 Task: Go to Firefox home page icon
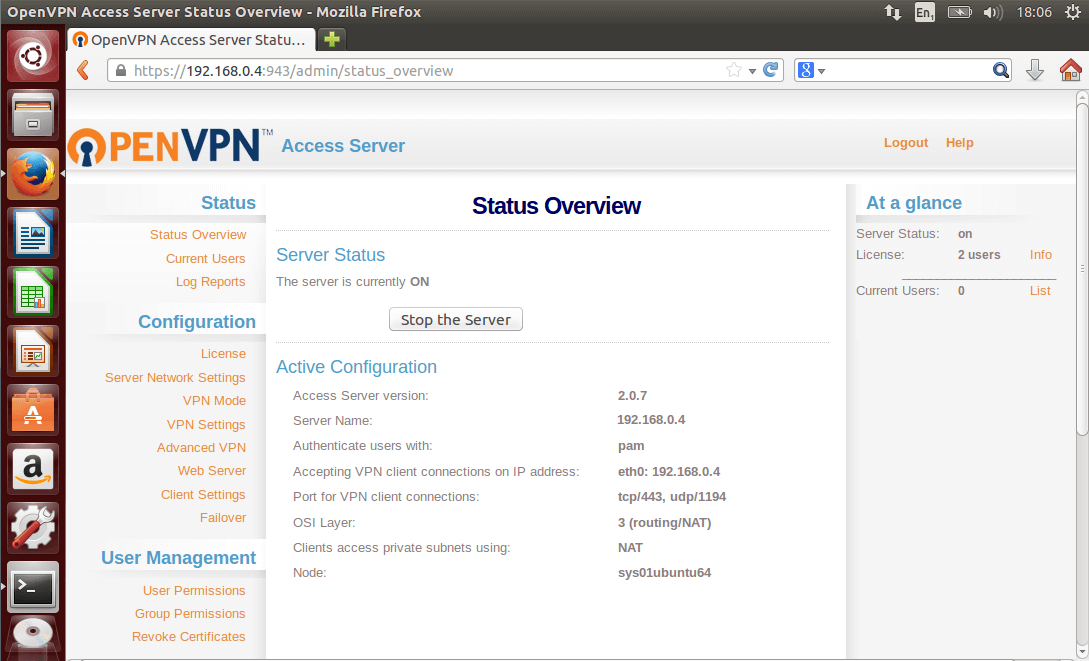(1071, 70)
